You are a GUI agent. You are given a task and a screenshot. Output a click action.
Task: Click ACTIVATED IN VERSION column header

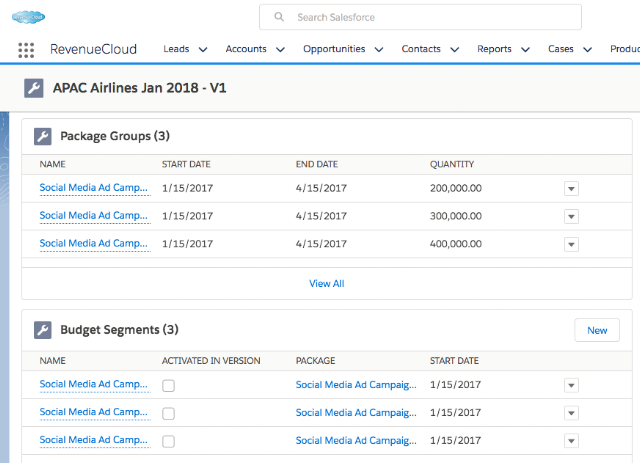211,361
